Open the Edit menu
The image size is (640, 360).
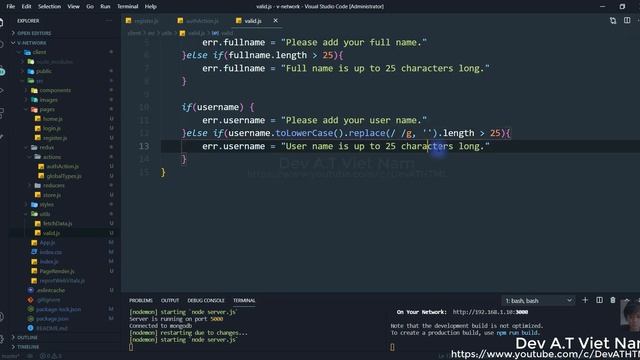click(27, 7)
